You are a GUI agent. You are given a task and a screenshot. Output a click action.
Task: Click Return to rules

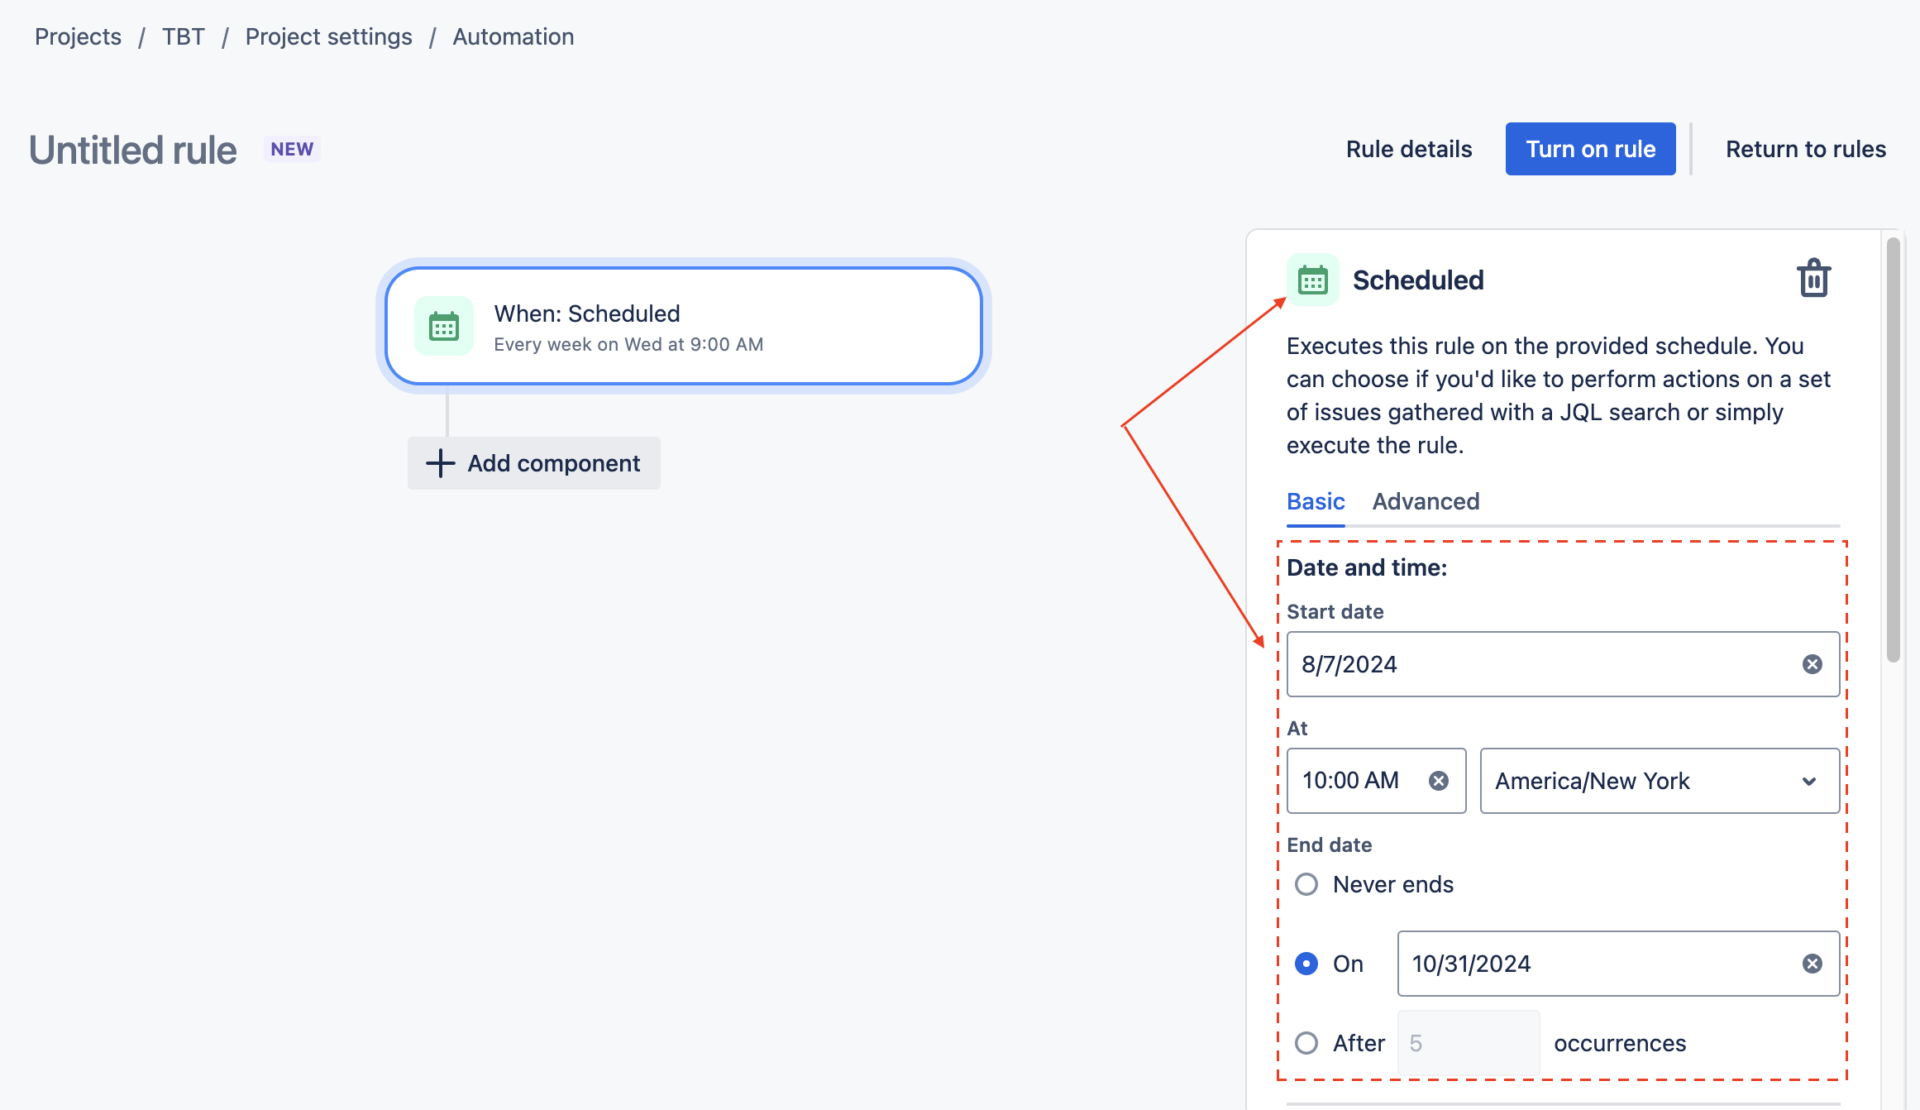tap(1805, 148)
